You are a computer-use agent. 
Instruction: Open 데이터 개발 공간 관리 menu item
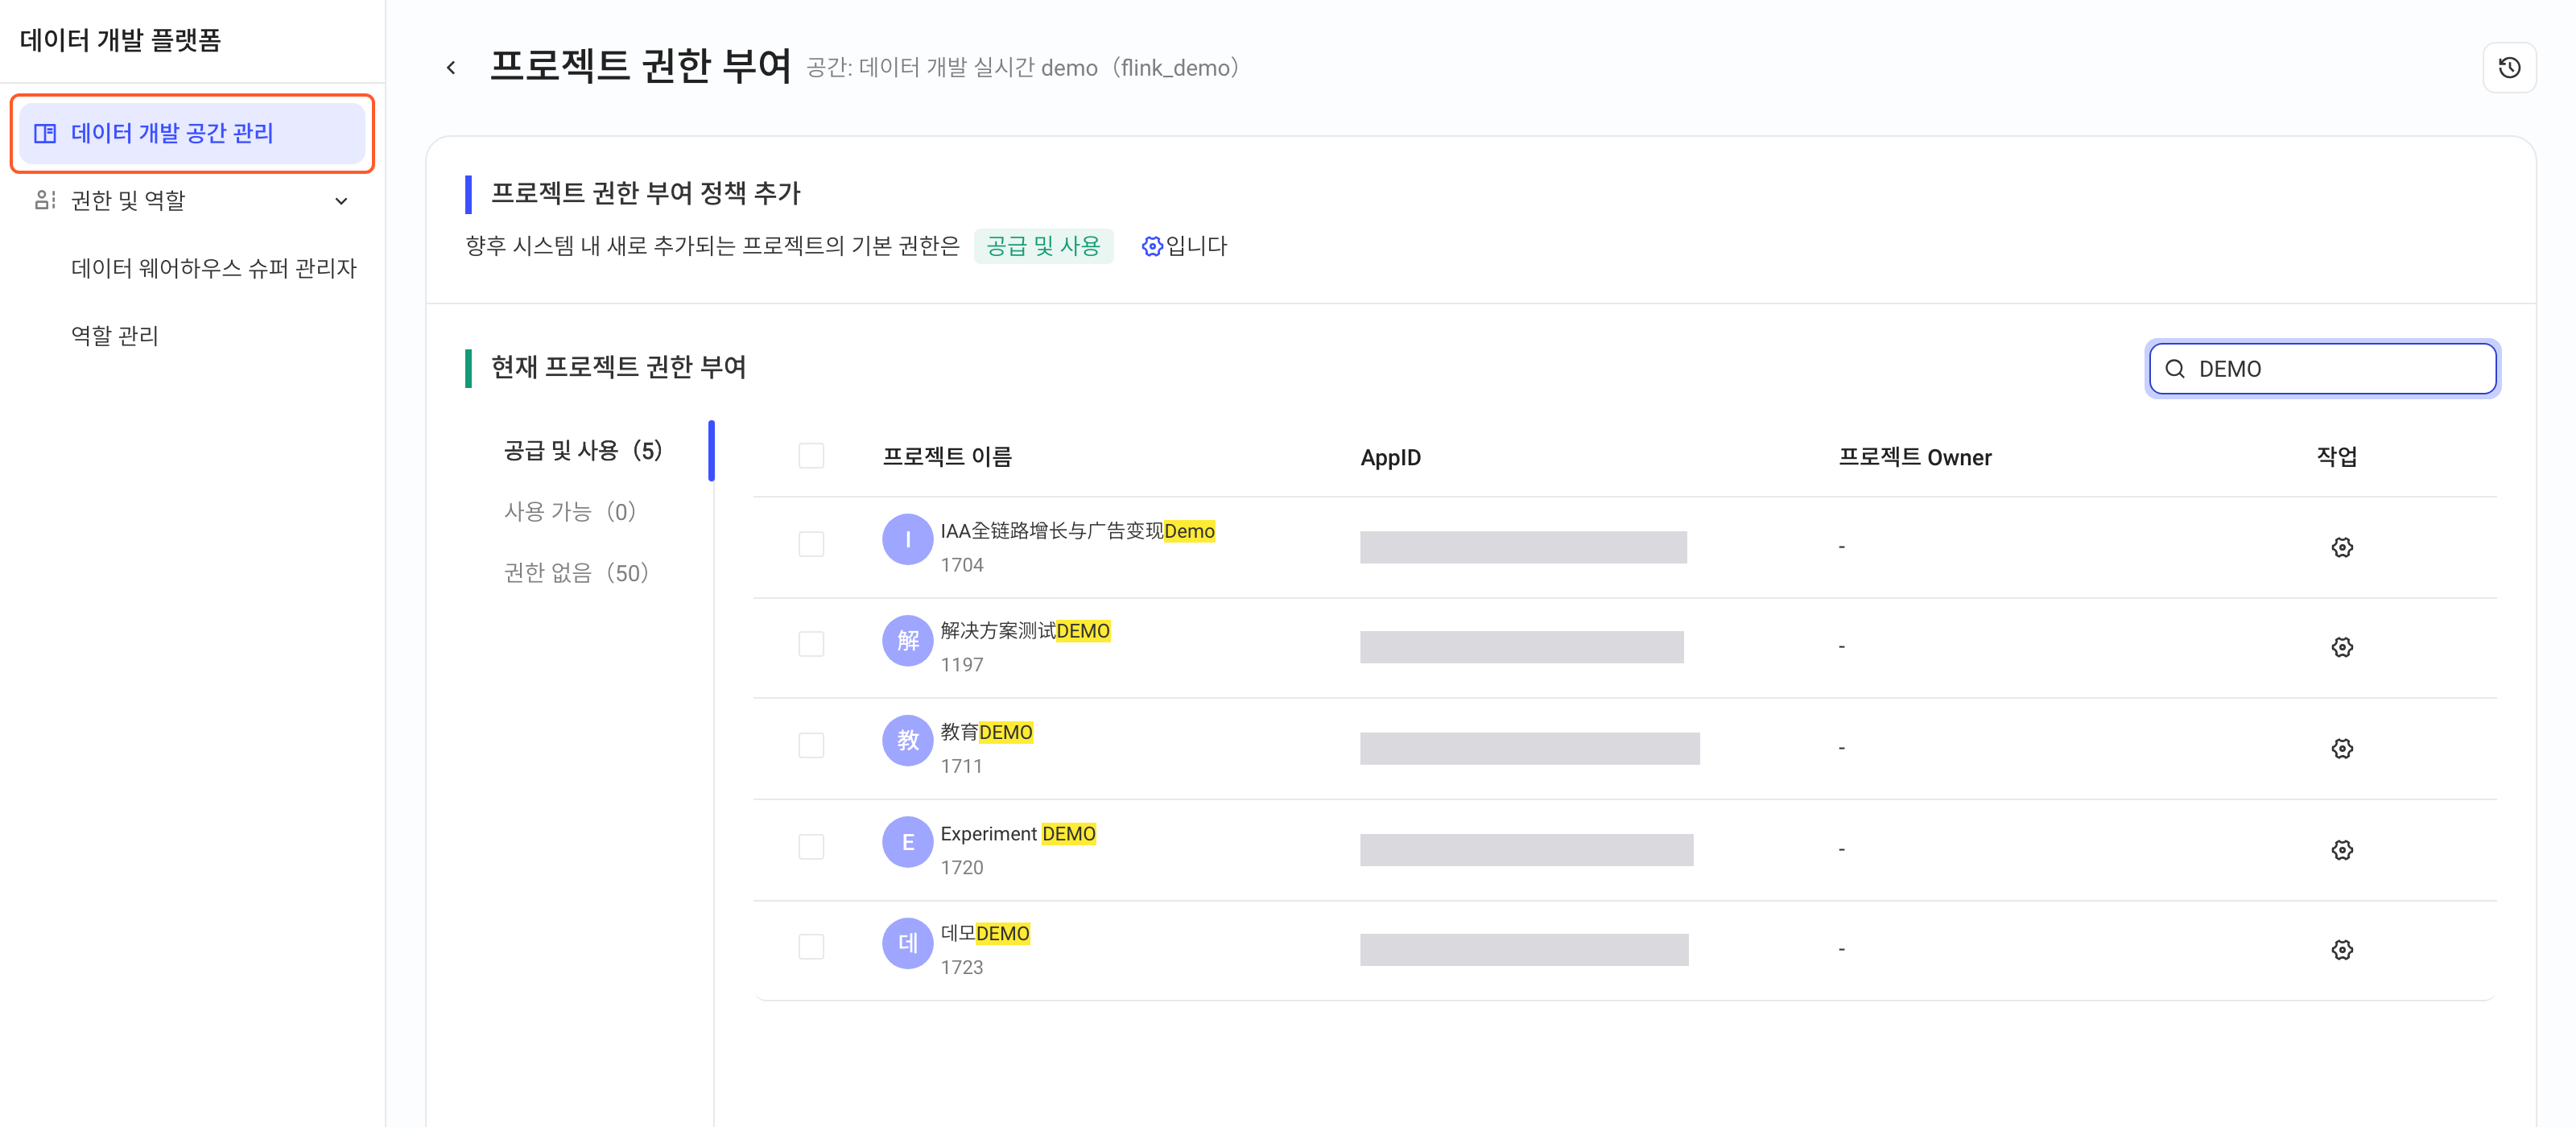(x=192, y=133)
